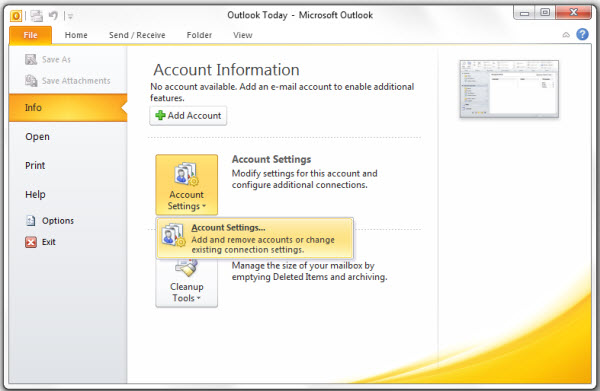The image size is (600, 391).
Task: Click the Add Account button
Action: 188,116
